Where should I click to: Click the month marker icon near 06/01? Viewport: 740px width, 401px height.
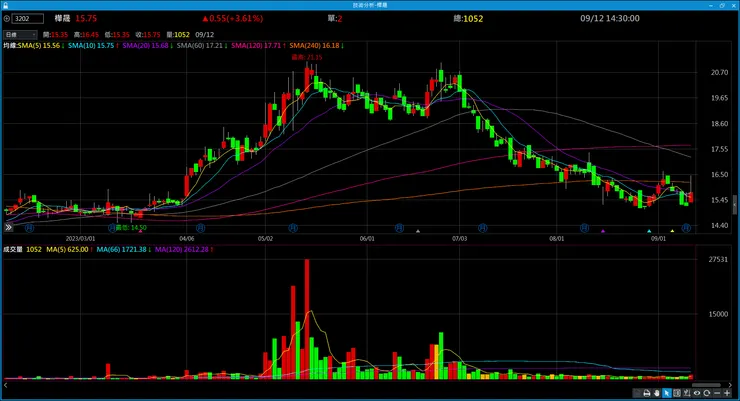(x=399, y=228)
